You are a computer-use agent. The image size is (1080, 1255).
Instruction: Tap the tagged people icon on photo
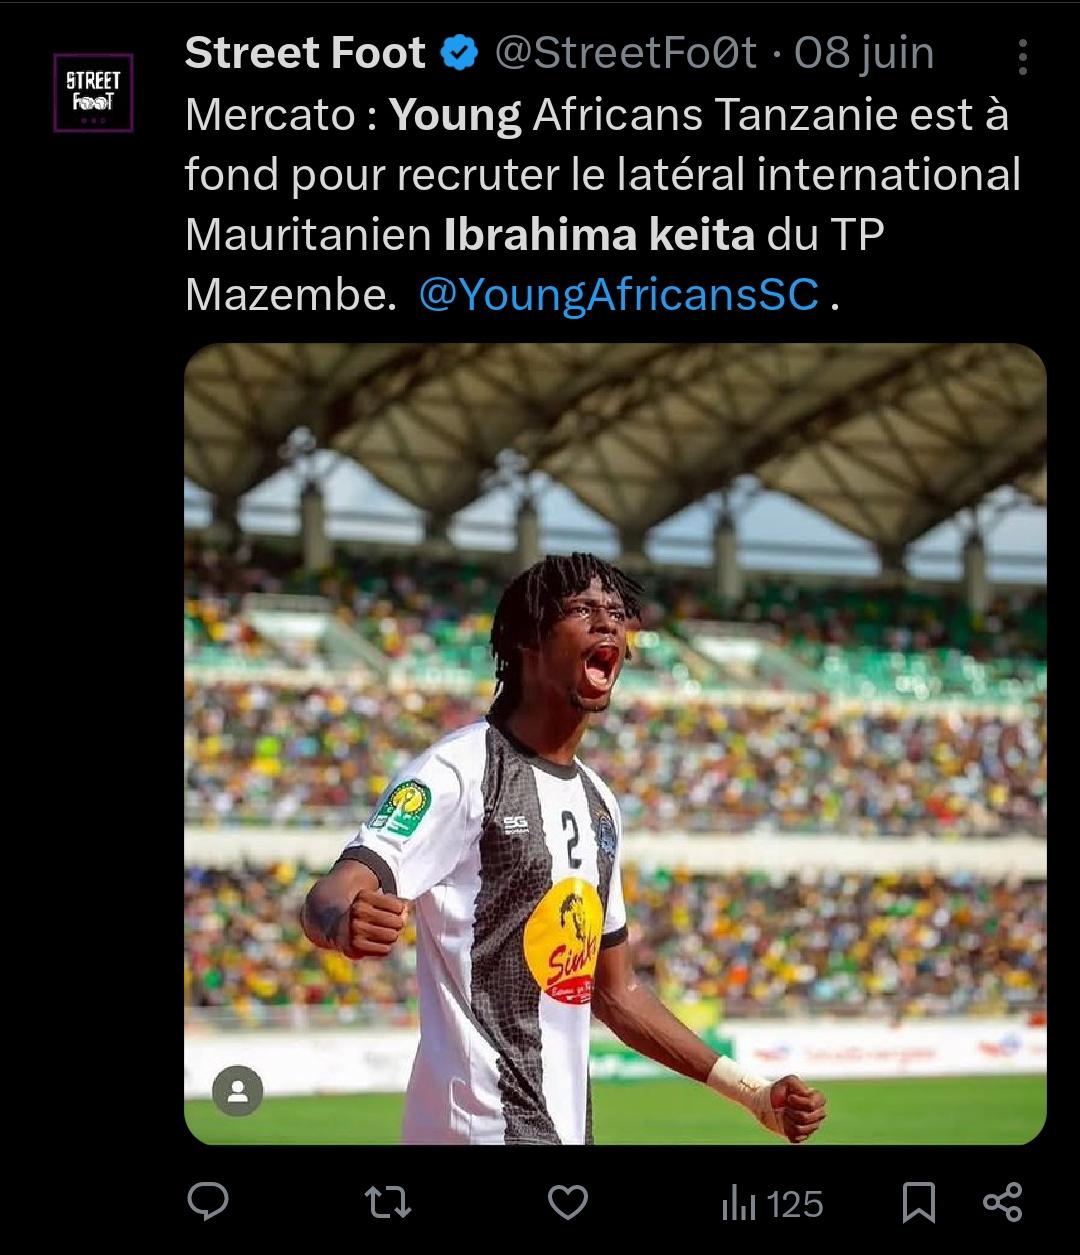pos(238,1090)
